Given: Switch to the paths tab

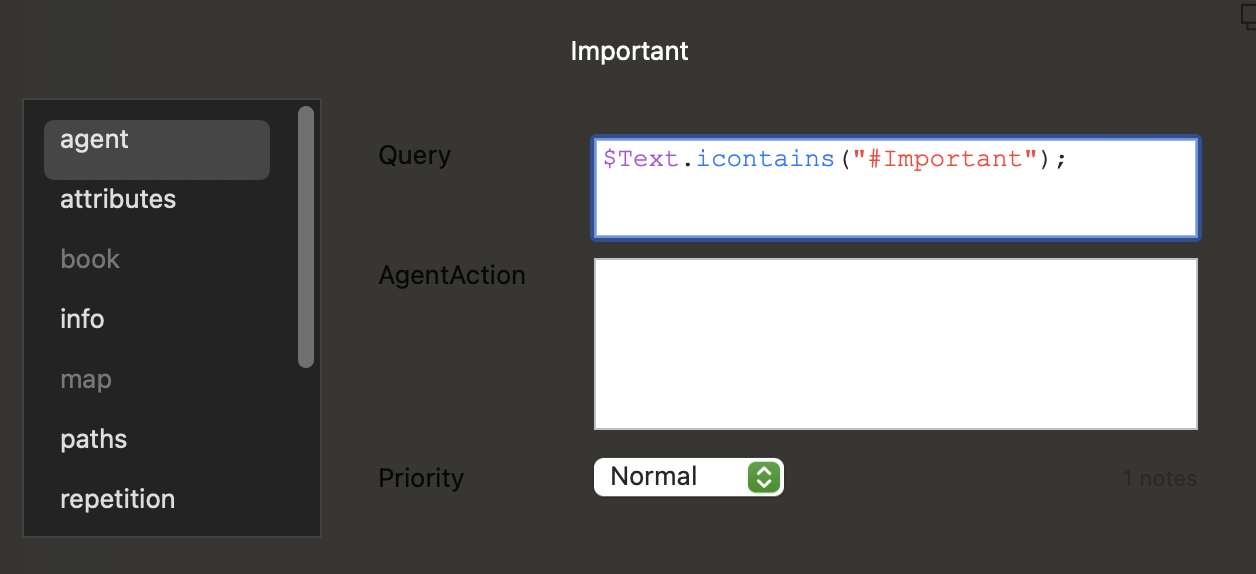Looking at the screenshot, I should 94,439.
